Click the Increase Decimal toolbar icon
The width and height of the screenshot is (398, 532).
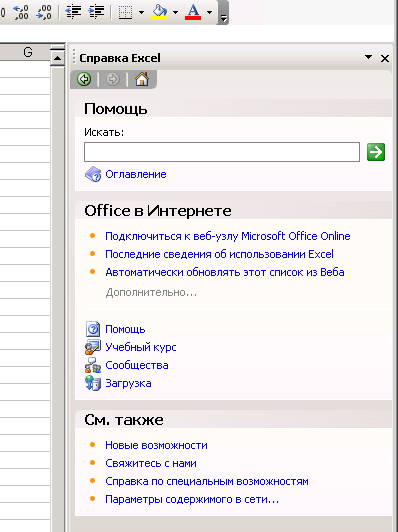[x=21, y=13]
